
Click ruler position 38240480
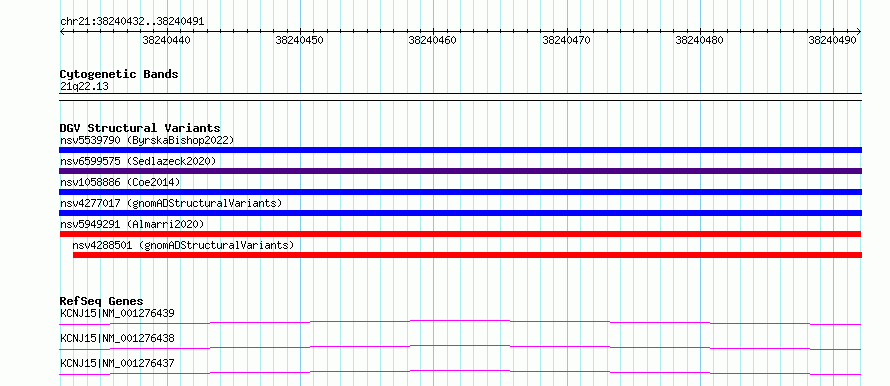click(x=699, y=40)
